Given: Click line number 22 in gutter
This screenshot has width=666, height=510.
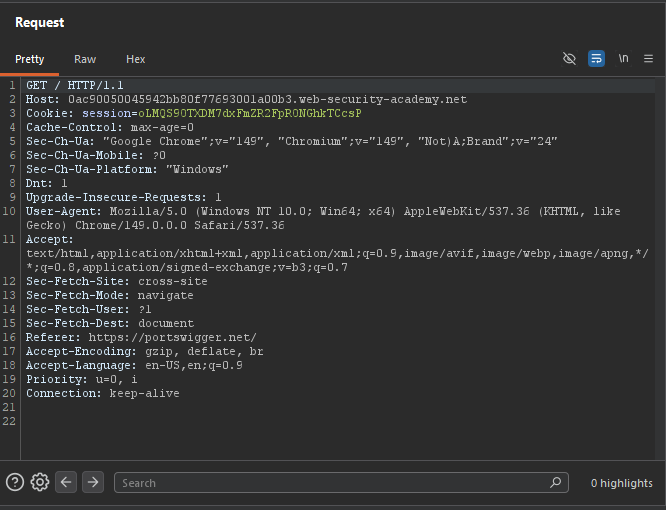Looking at the screenshot, I should click(9, 421).
